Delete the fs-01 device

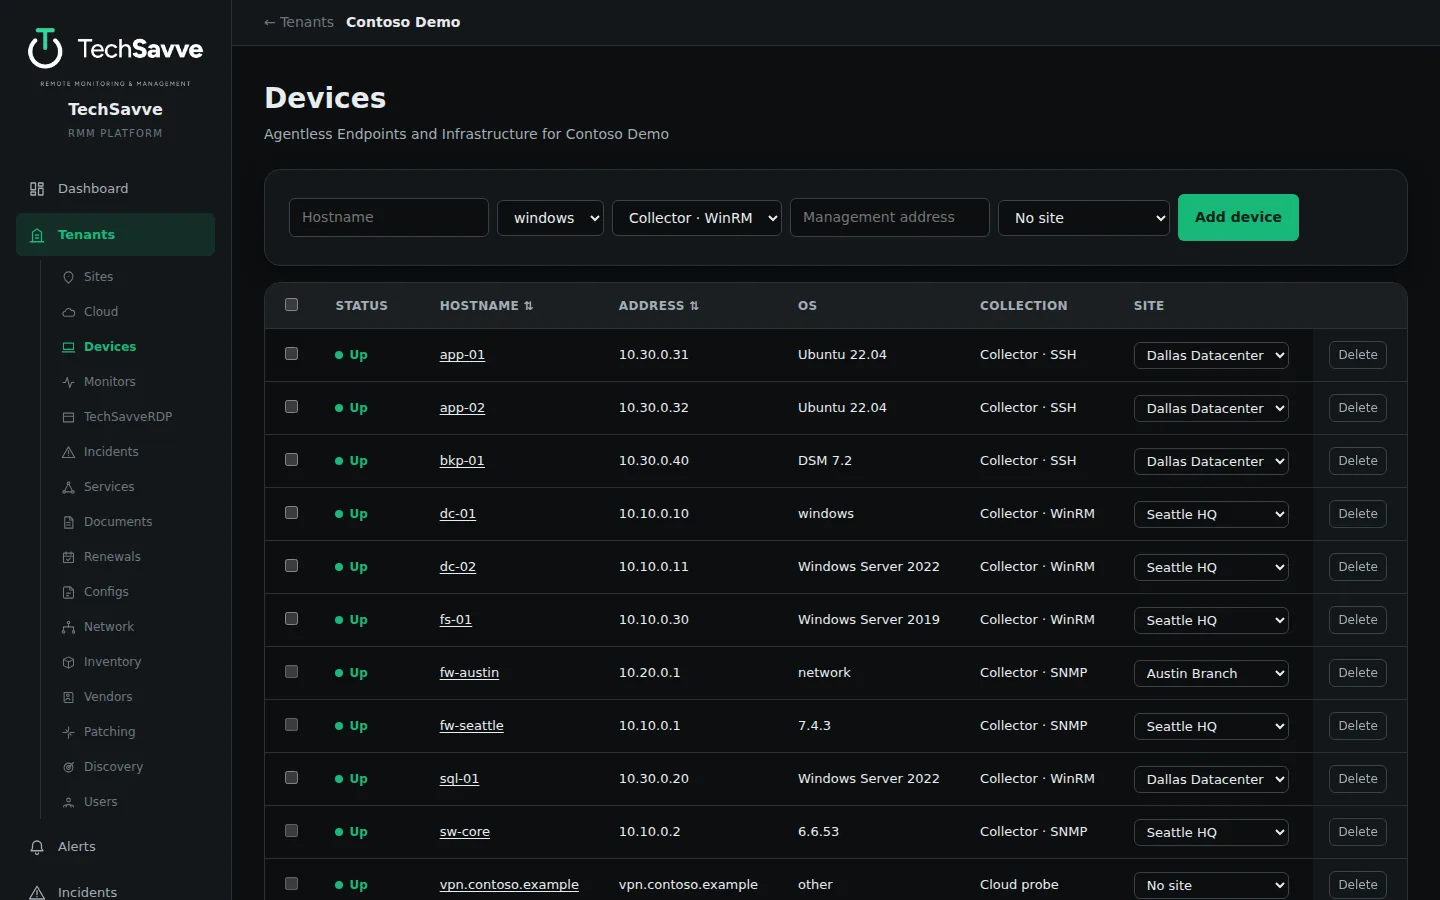click(1357, 620)
